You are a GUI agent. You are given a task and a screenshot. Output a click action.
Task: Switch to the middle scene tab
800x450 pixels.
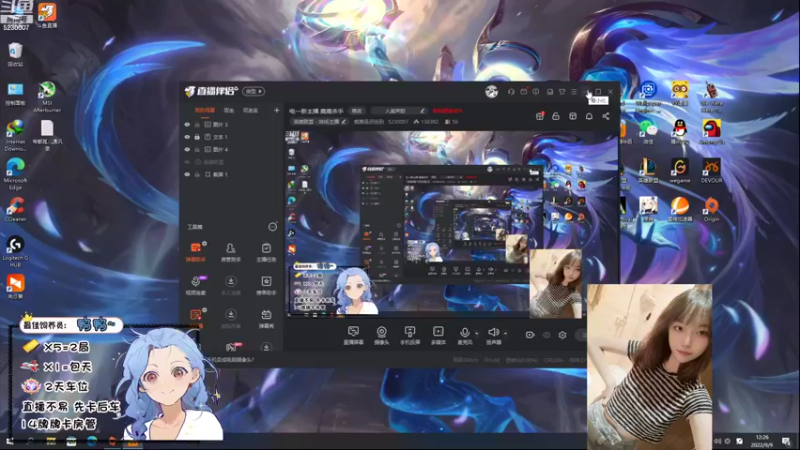point(229,110)
